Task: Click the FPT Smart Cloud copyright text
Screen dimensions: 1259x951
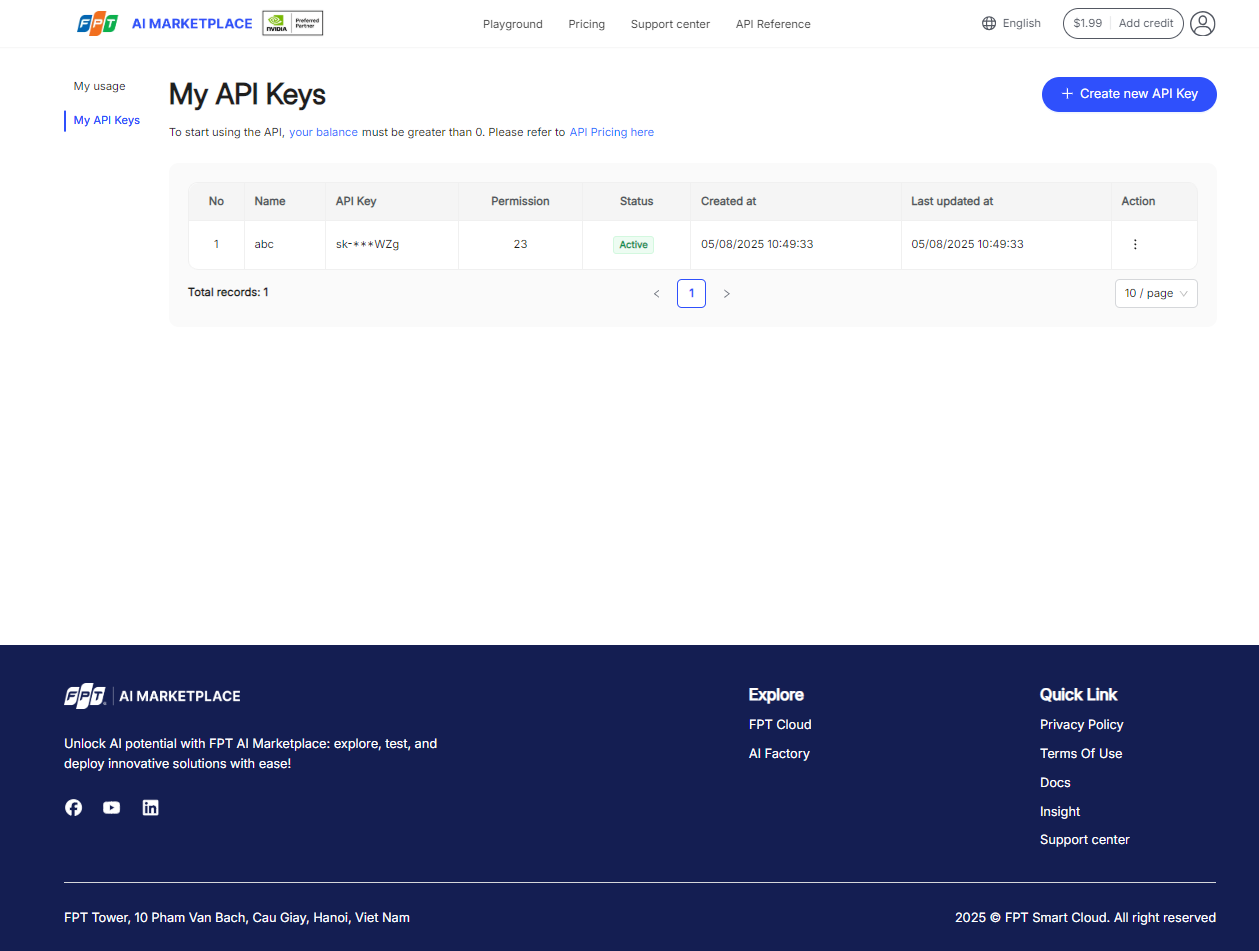Action: pyautogui.click(x=1085, y=918)
